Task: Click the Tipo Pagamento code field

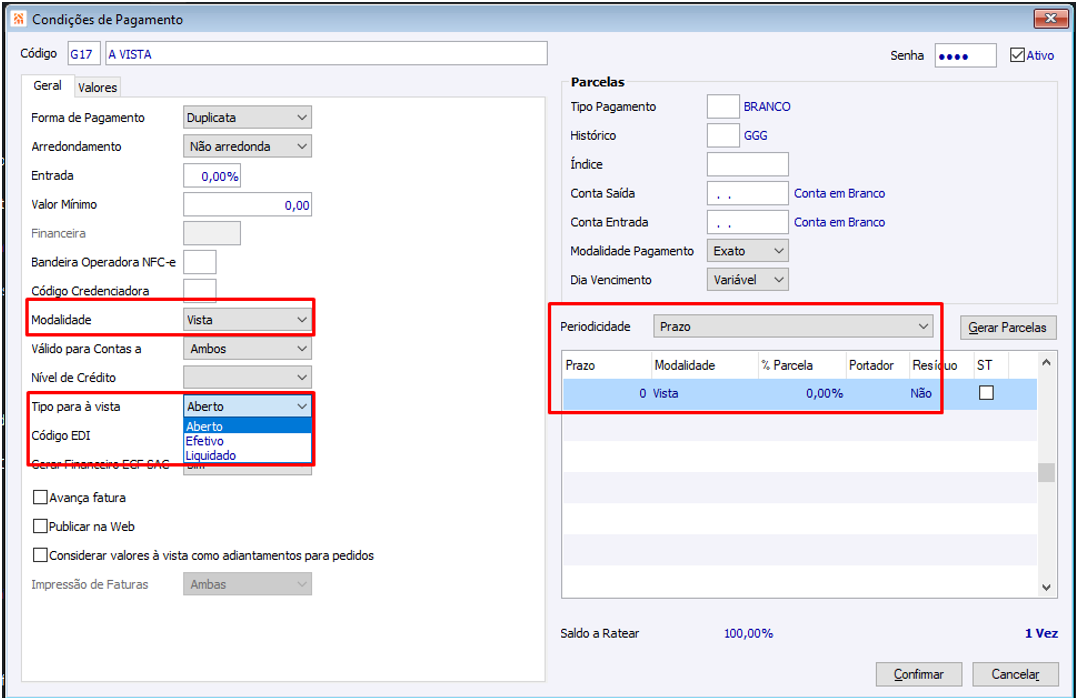Action: pyautogui.click(x=723, y=106)
